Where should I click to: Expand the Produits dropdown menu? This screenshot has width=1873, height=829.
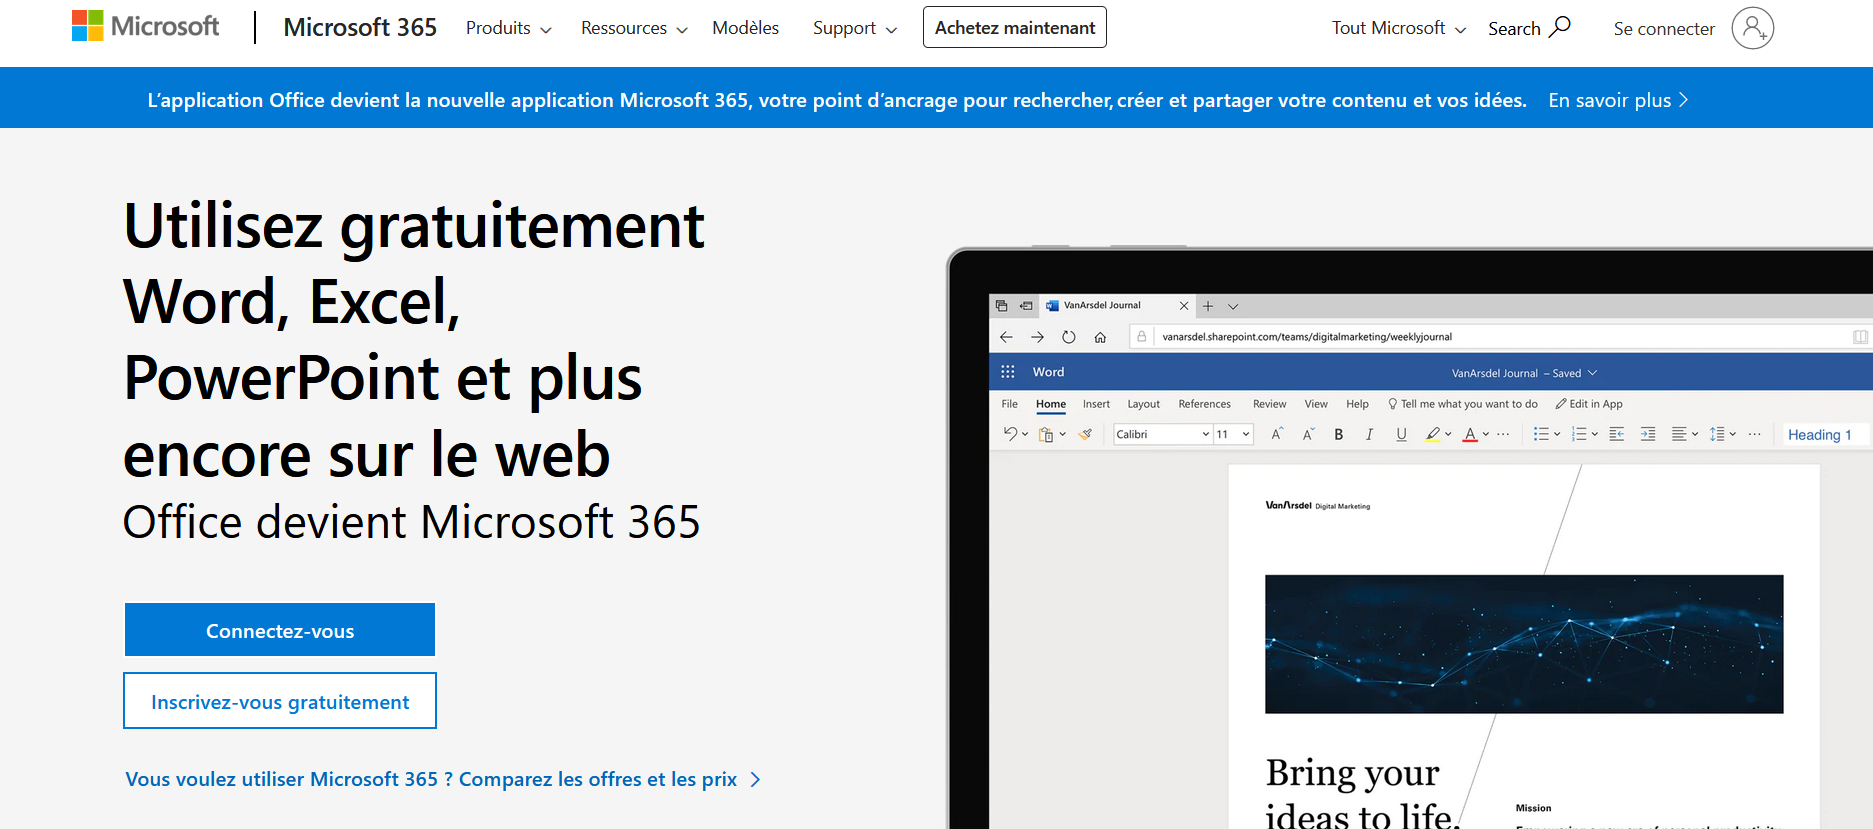[509, 28]
